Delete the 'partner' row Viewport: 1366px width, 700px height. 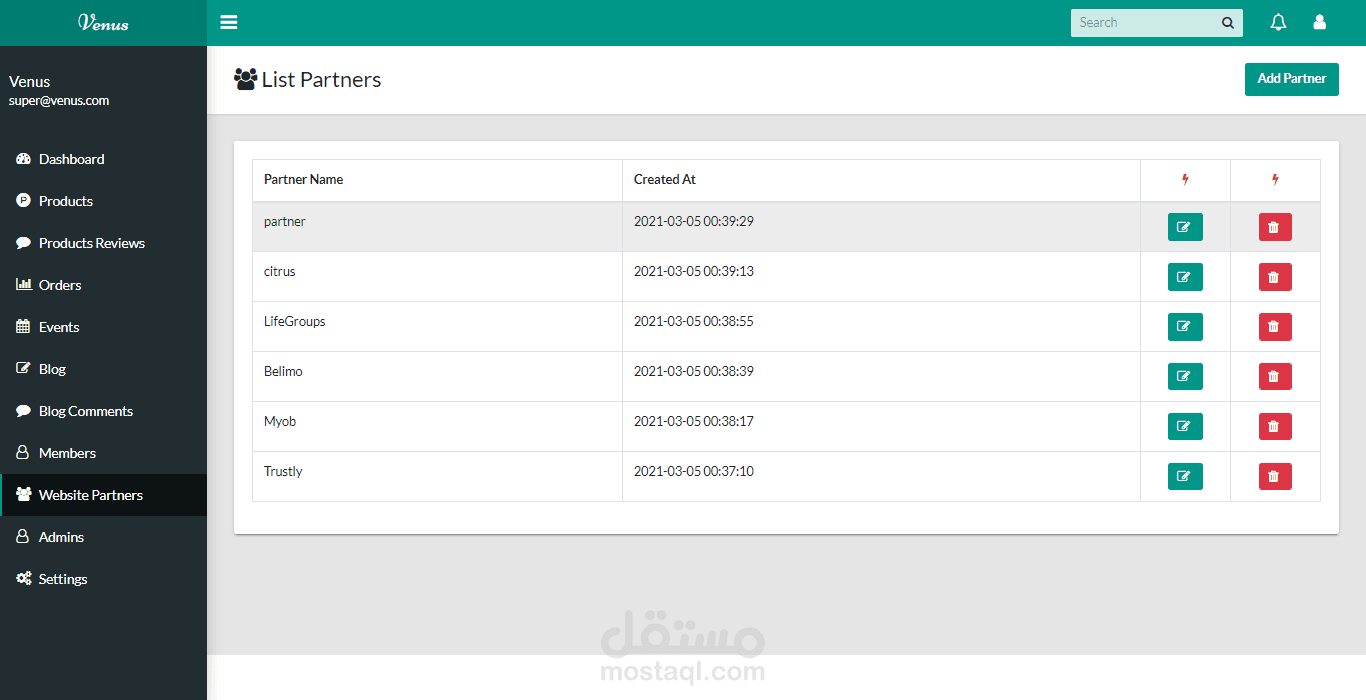tap(1275, 227)
